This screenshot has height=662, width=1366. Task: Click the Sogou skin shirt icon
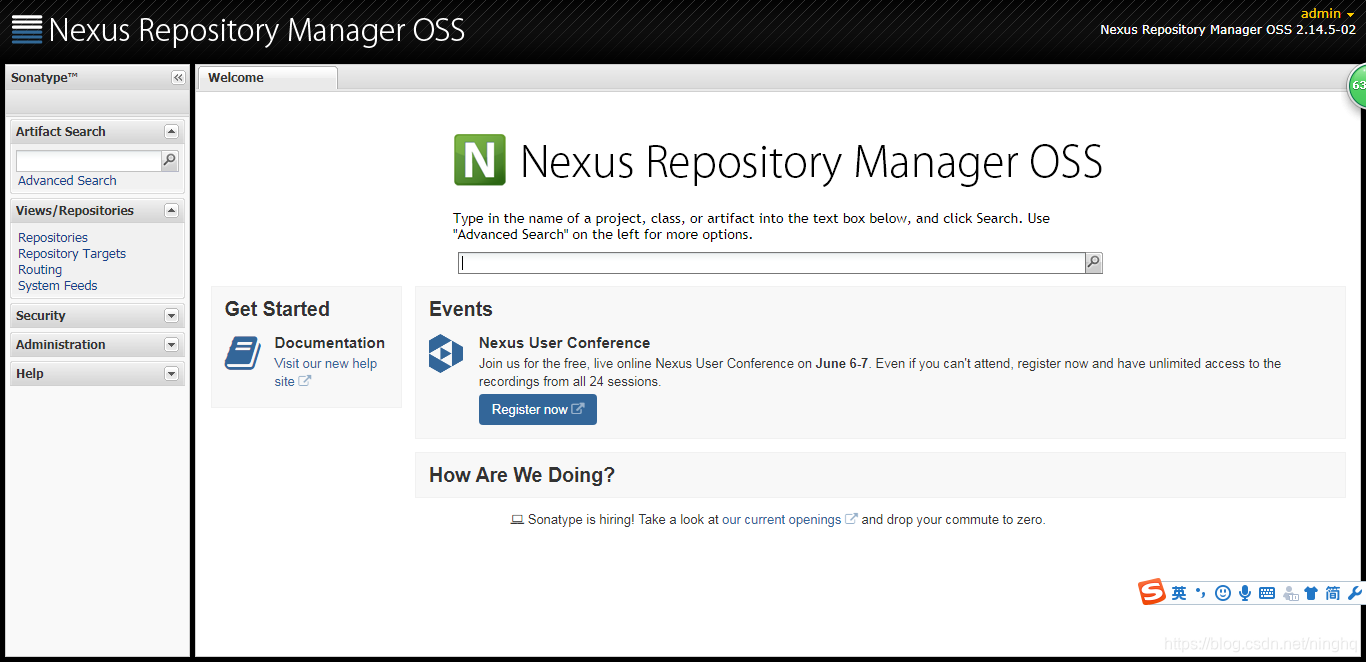(1311, 593)
